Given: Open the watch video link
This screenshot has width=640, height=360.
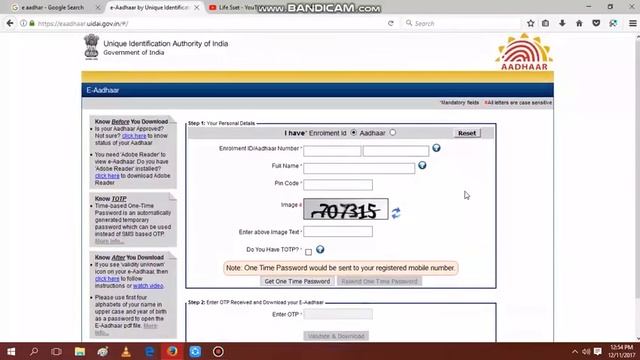Looking at the screenshot, I should pyautogui.click(x=148, y=286).
